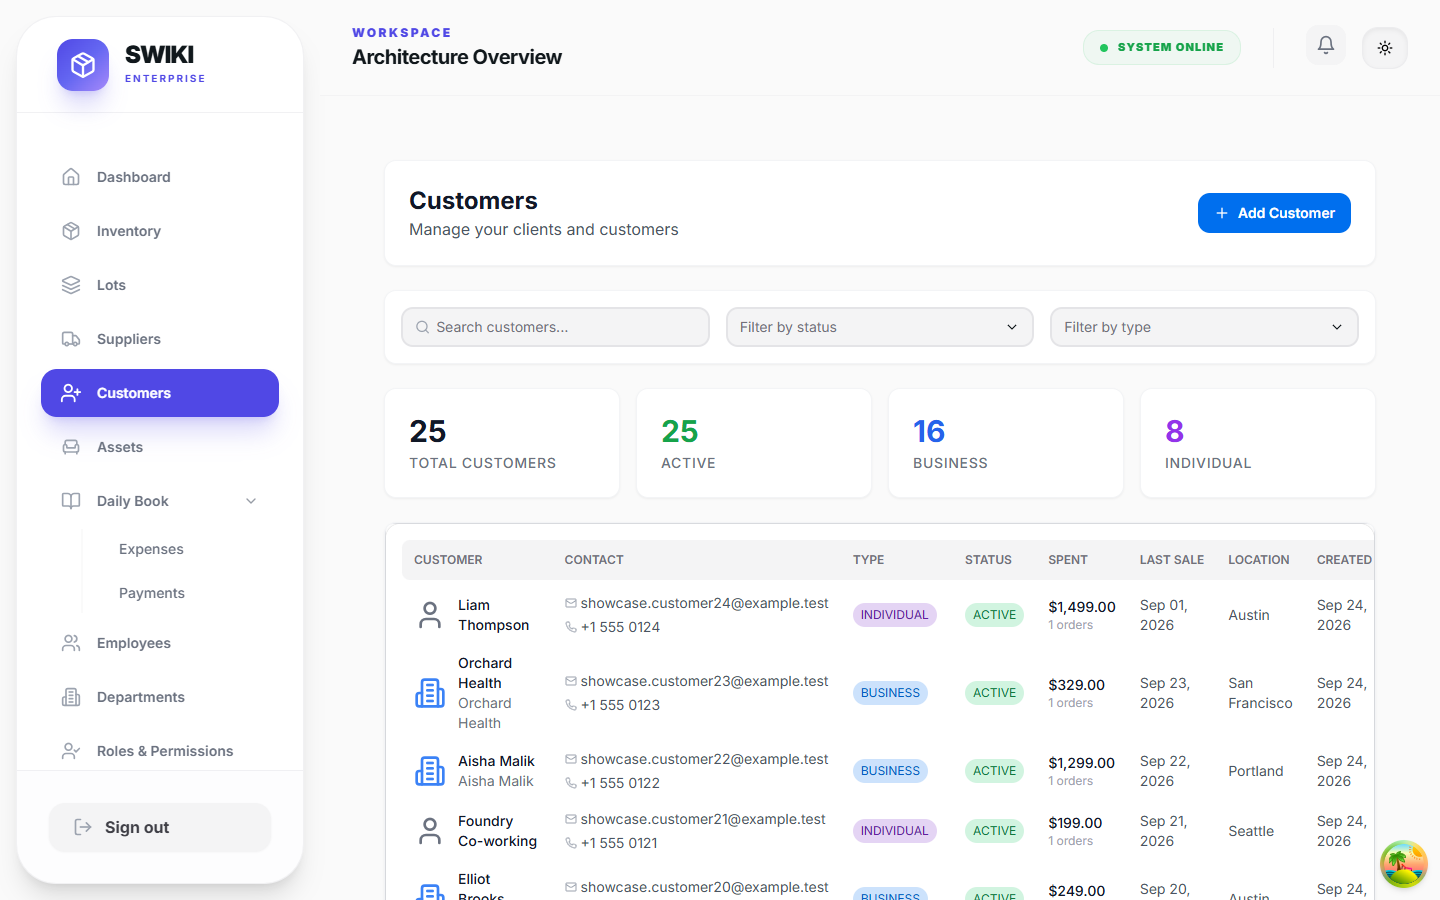This screenshot has height=900, width=1440.
Task: Open the notifications bell icon
Action: click(1326, 45)
